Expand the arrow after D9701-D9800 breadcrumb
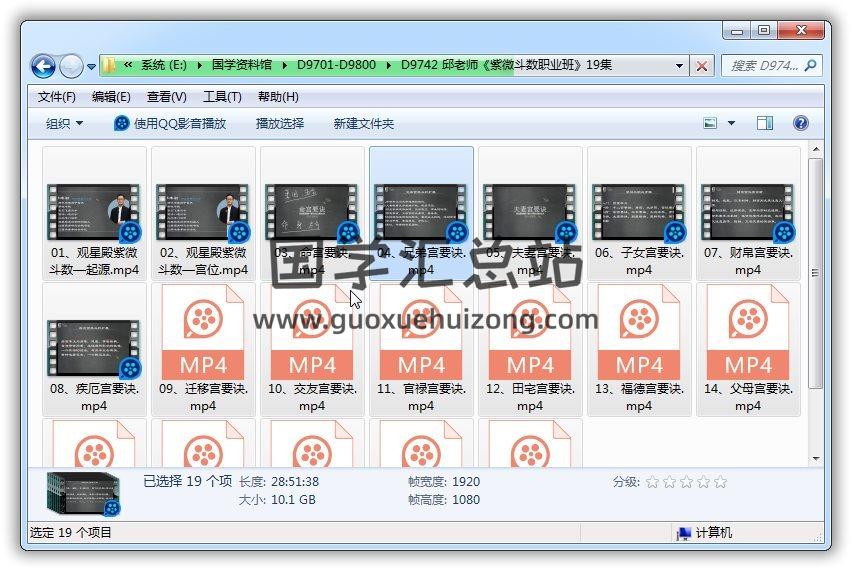 click(x=389, y=65)
